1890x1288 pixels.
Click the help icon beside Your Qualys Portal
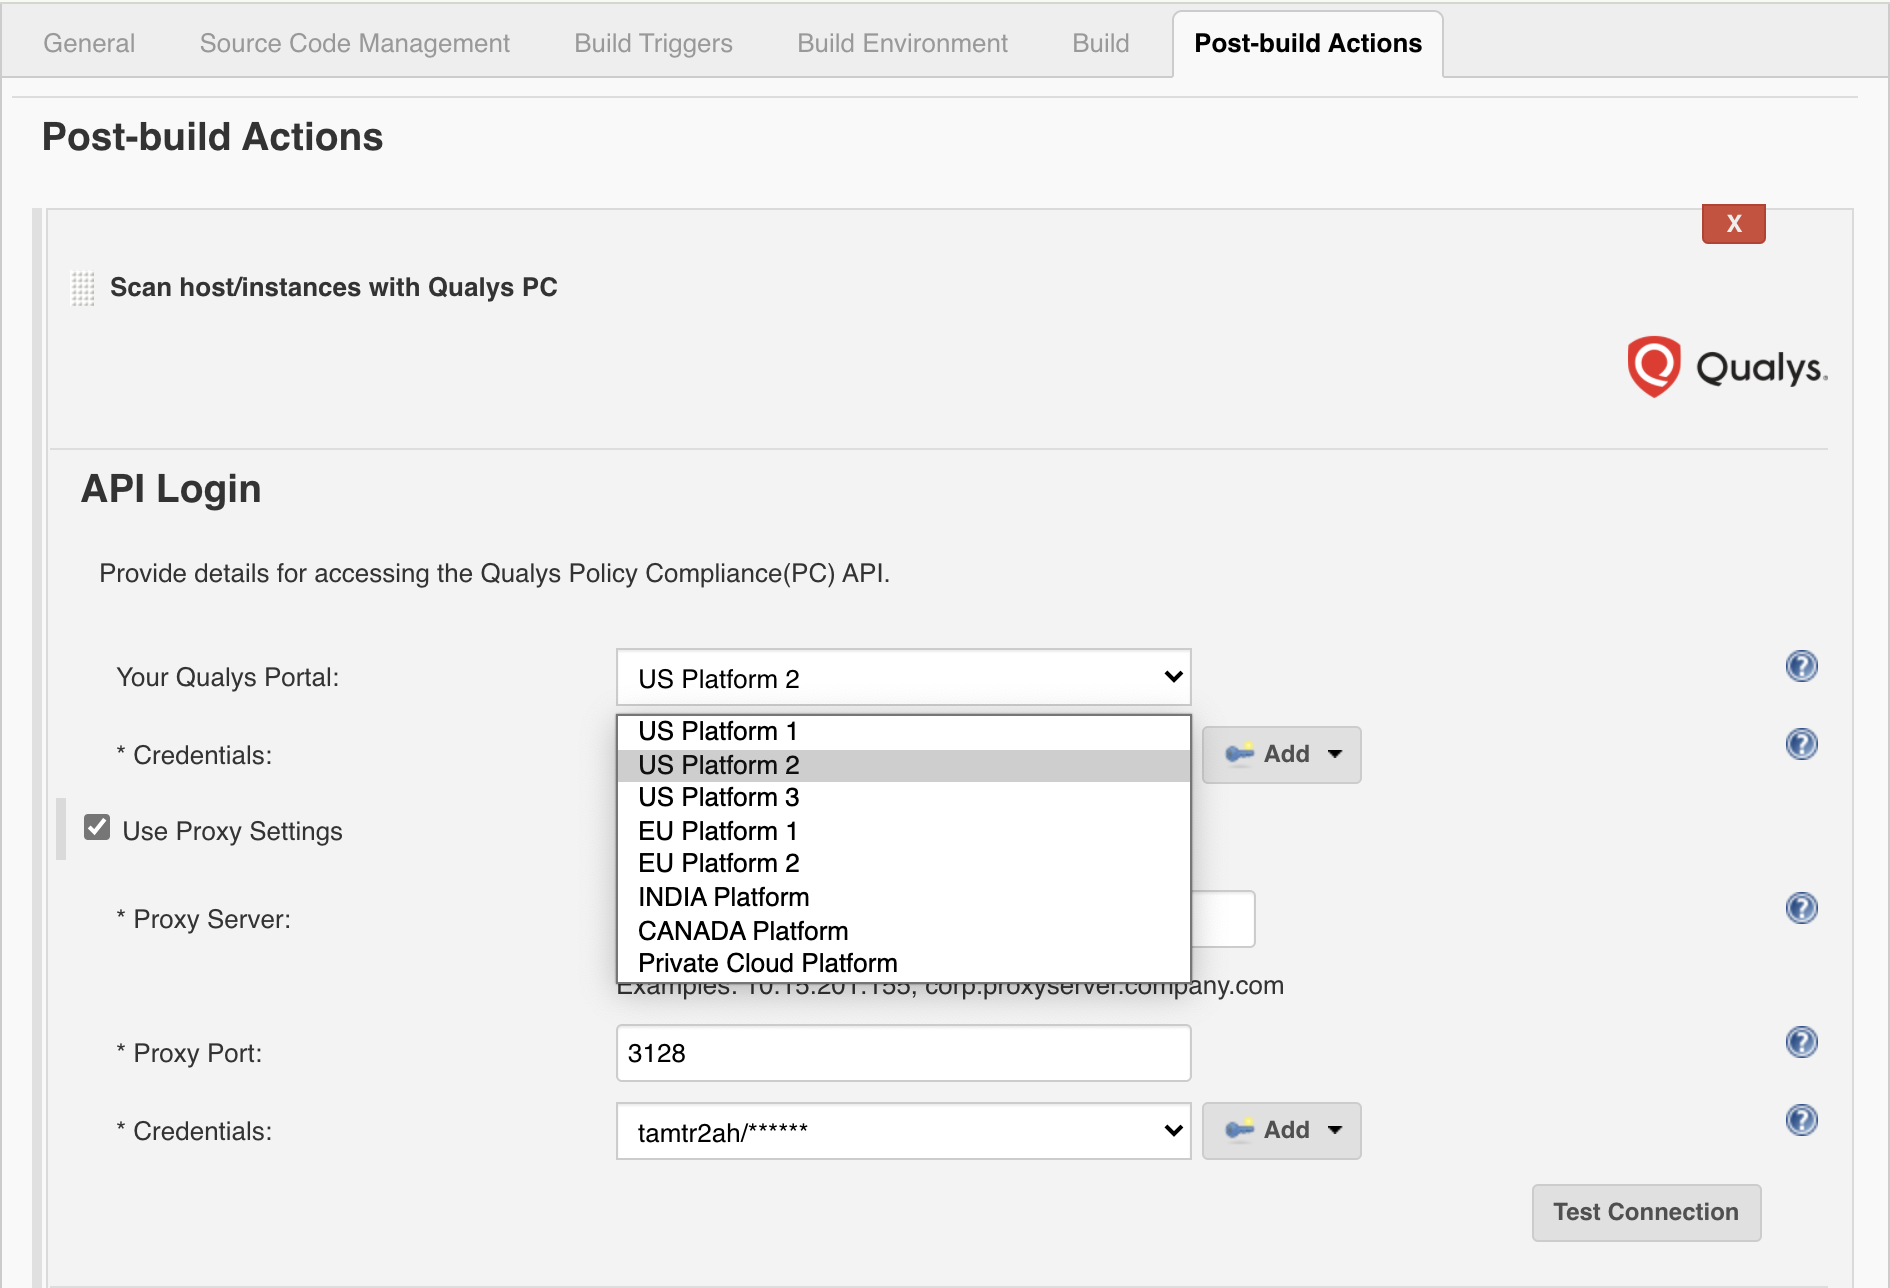[1802, 667]
